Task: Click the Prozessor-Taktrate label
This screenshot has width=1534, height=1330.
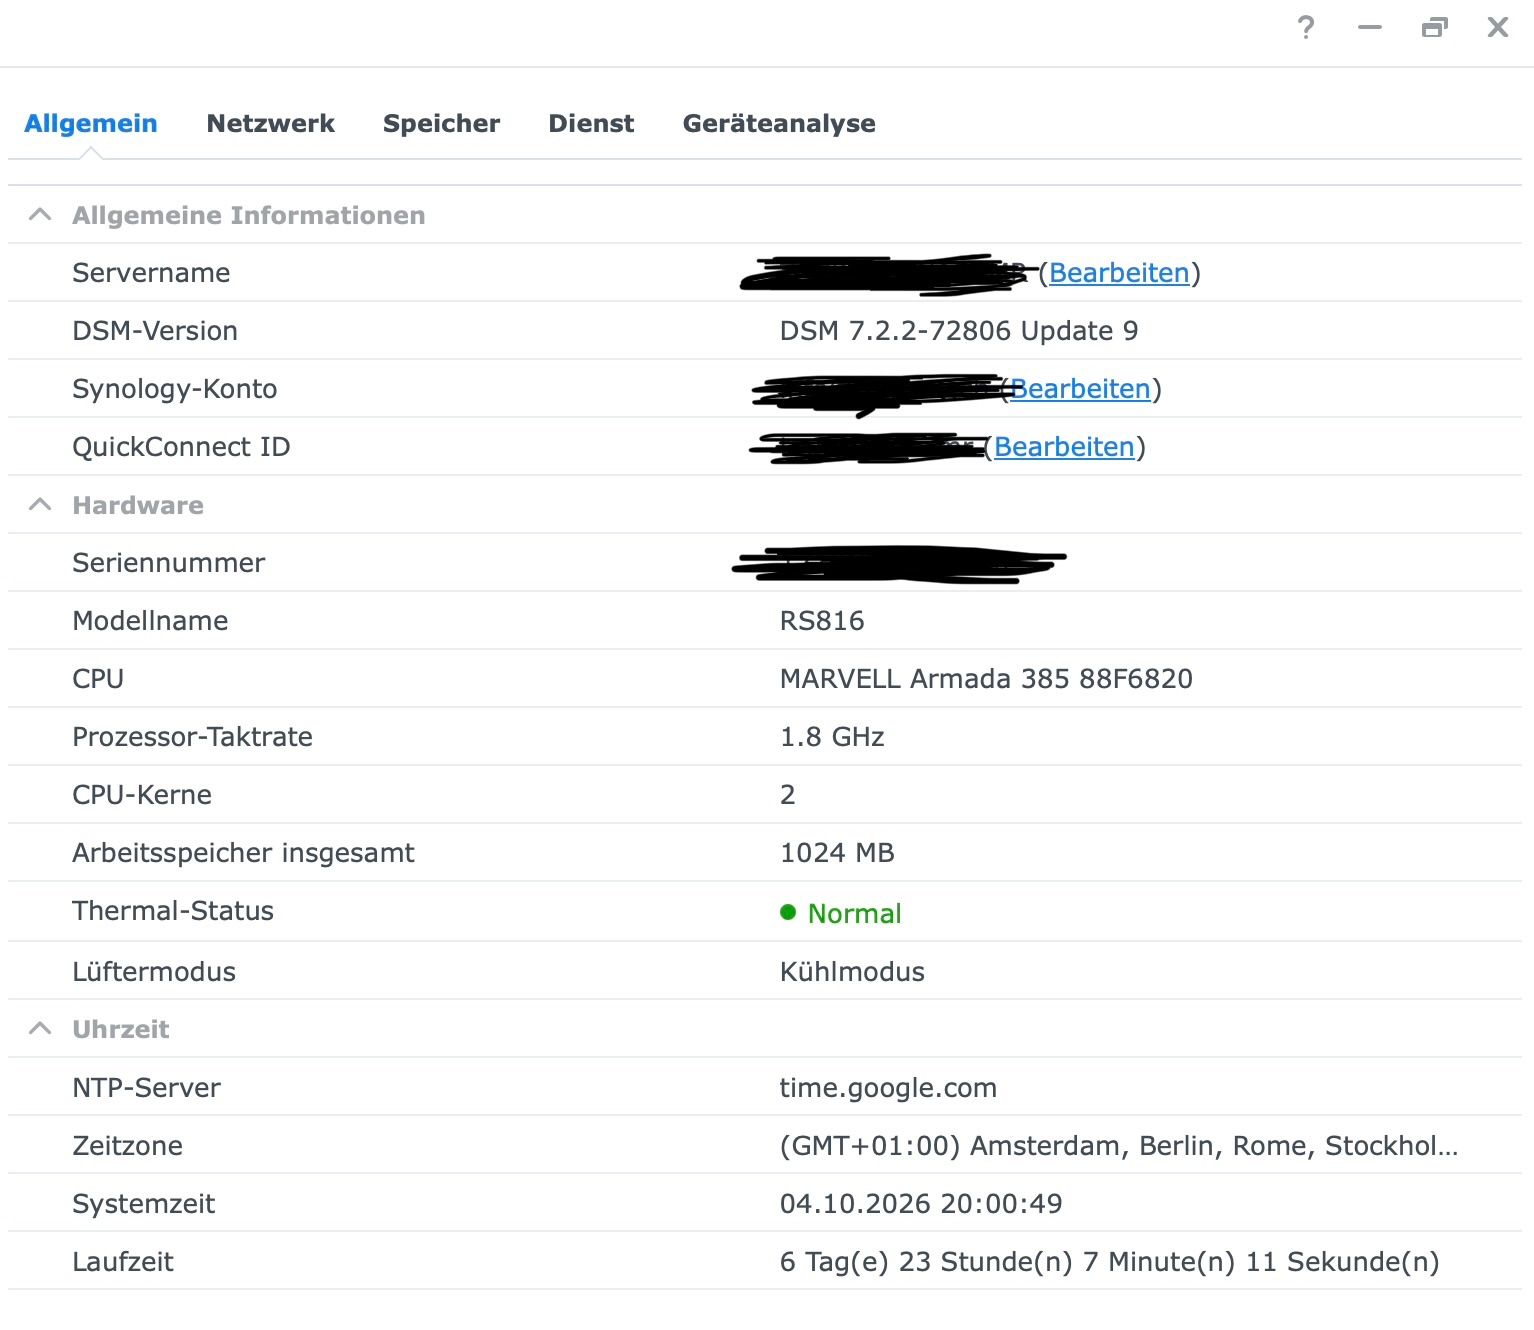Action: click(x=192, y=737)
